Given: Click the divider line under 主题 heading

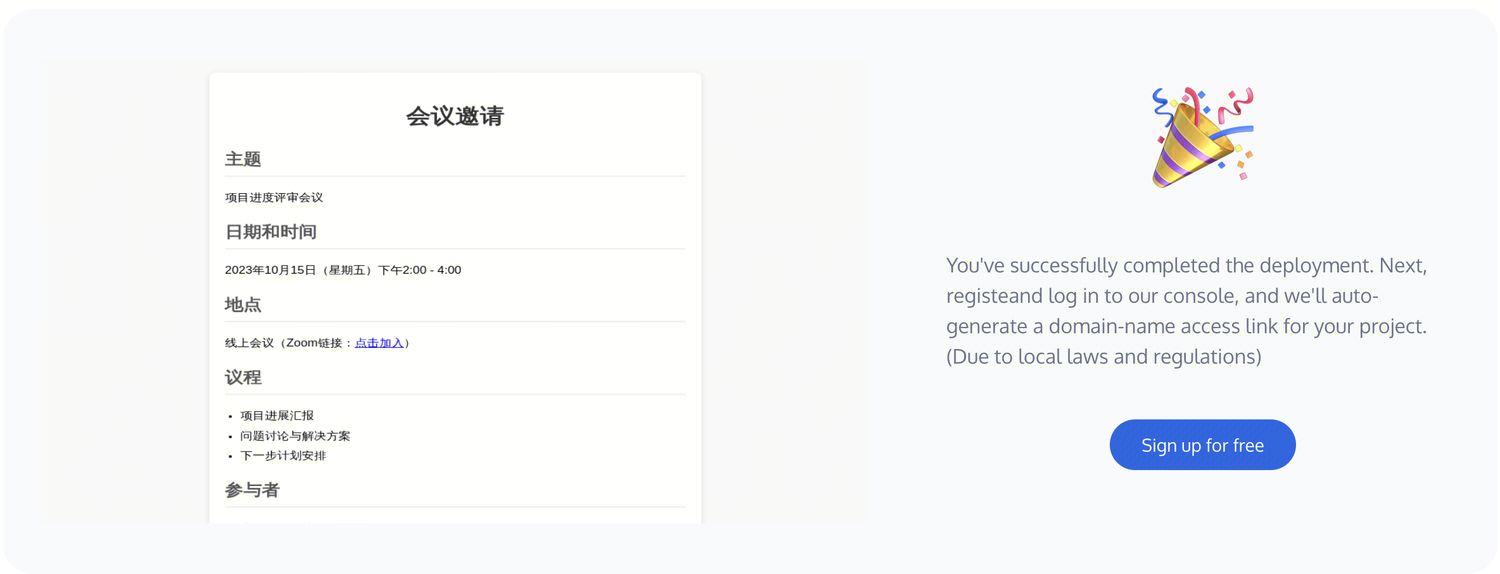Looking at the screenshot, I should (455, 176).
